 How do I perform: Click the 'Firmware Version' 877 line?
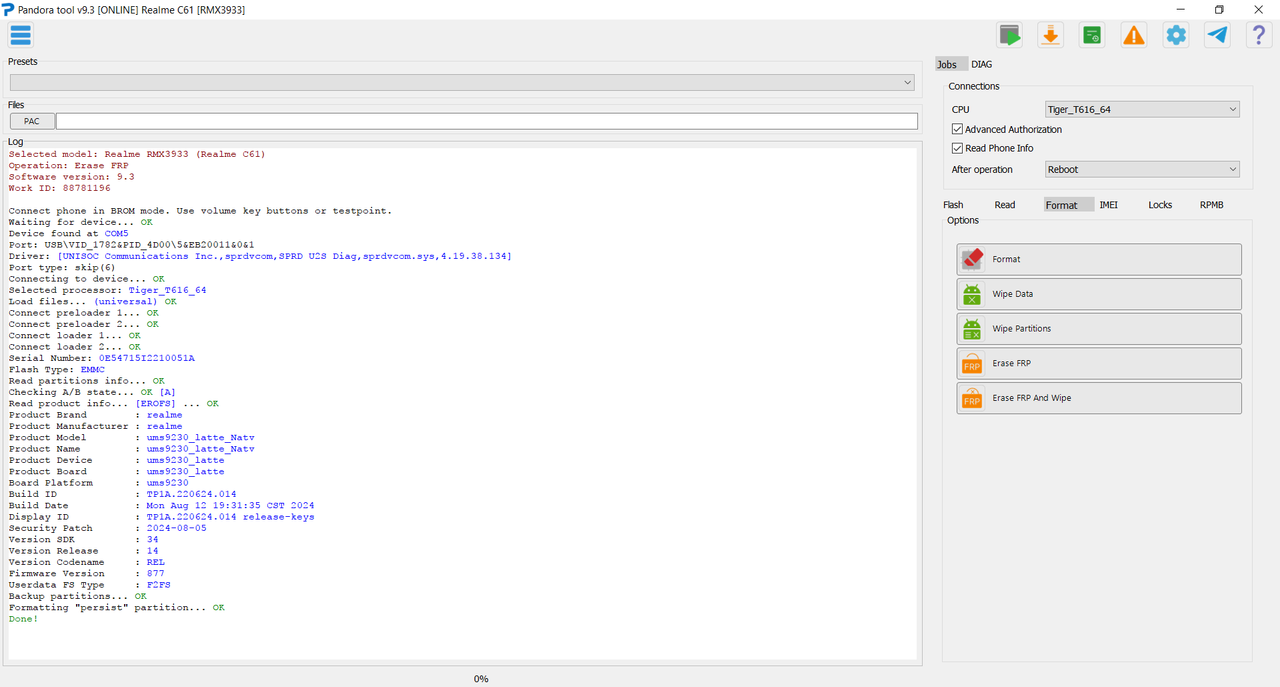click(86, 573)
